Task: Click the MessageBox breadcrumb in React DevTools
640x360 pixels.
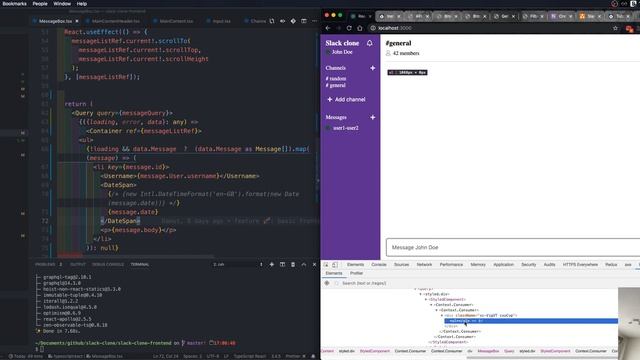Action: pyautogui.click(x=488, y=351)
